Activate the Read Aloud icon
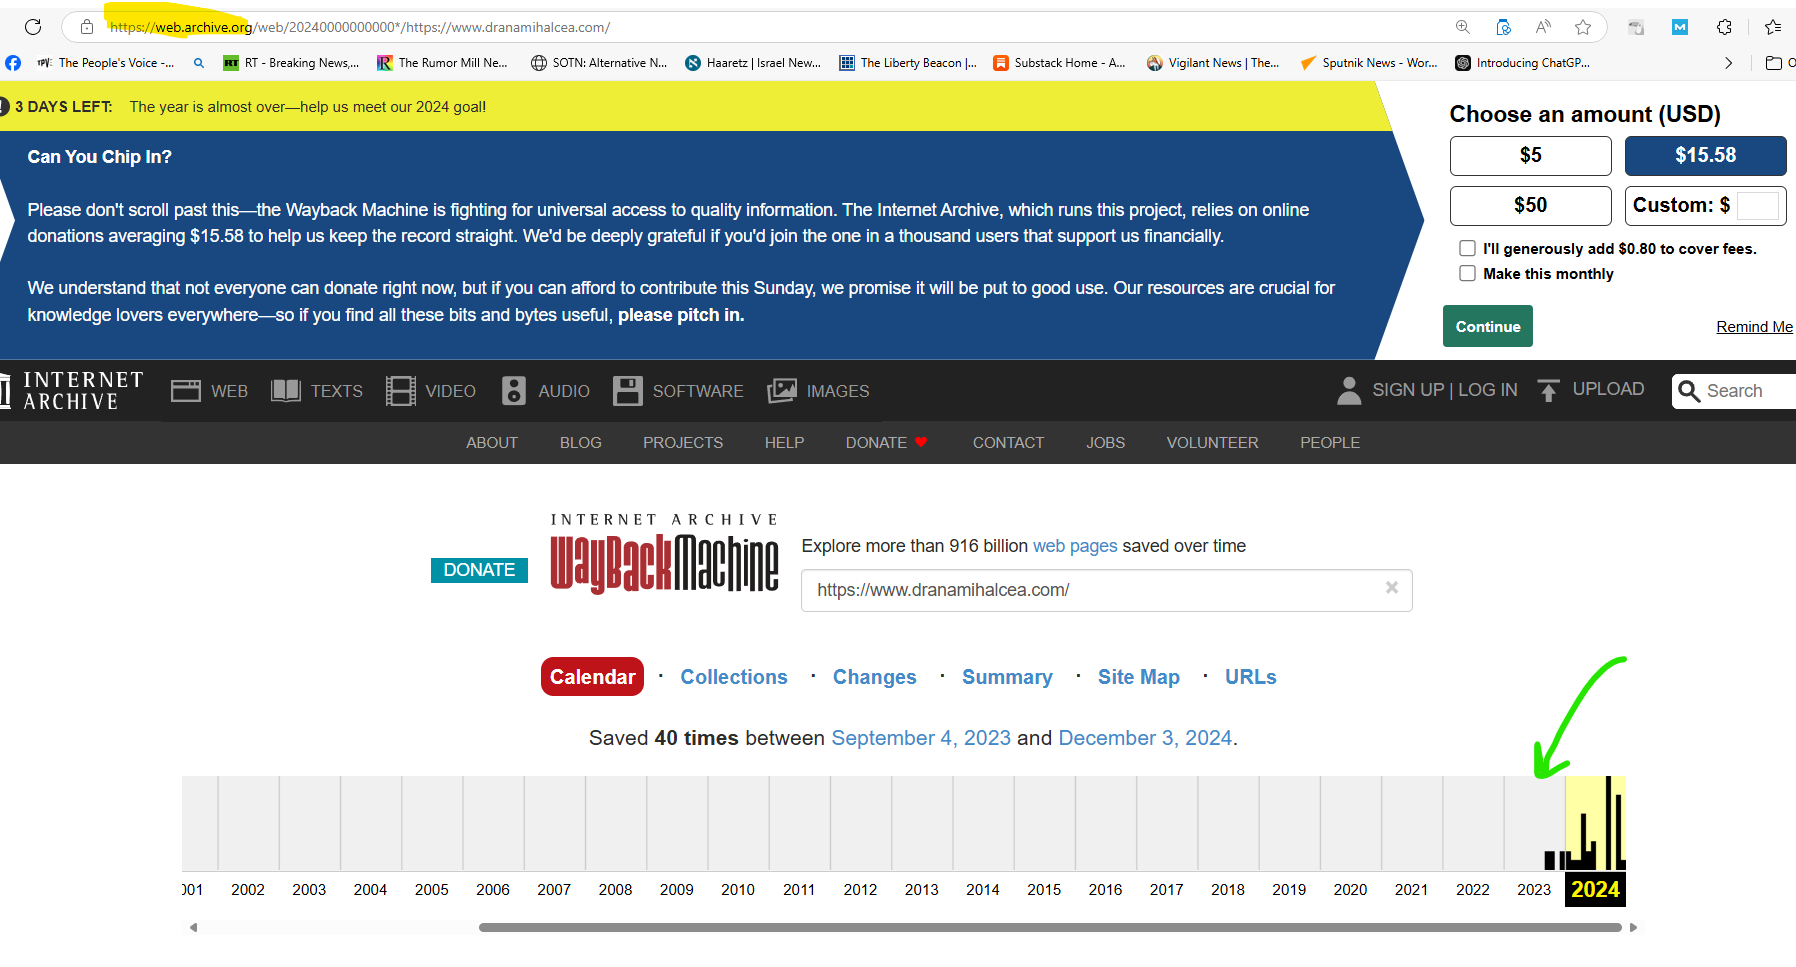This screenshot has width=1796, height=967. 1543,27
